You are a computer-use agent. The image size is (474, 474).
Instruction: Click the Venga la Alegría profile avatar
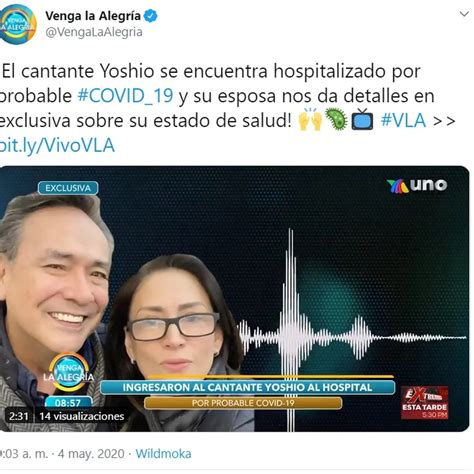(x=17, y=24)
